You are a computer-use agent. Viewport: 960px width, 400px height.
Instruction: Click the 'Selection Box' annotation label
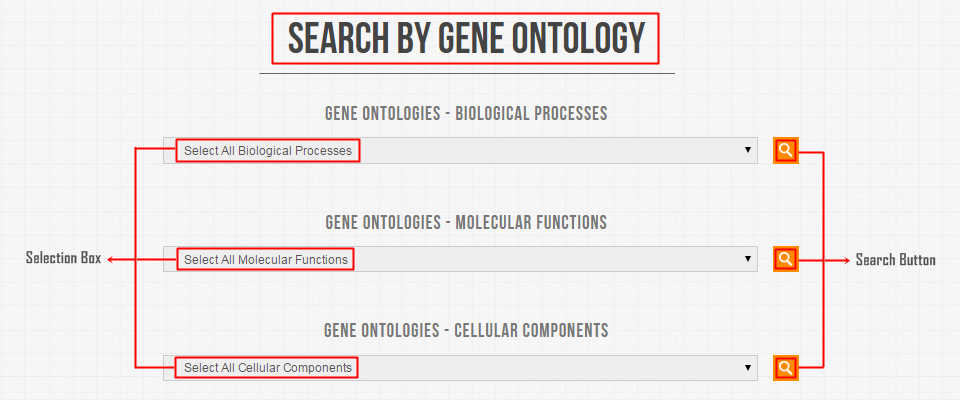pyautogui.click(x=63, y=258)
